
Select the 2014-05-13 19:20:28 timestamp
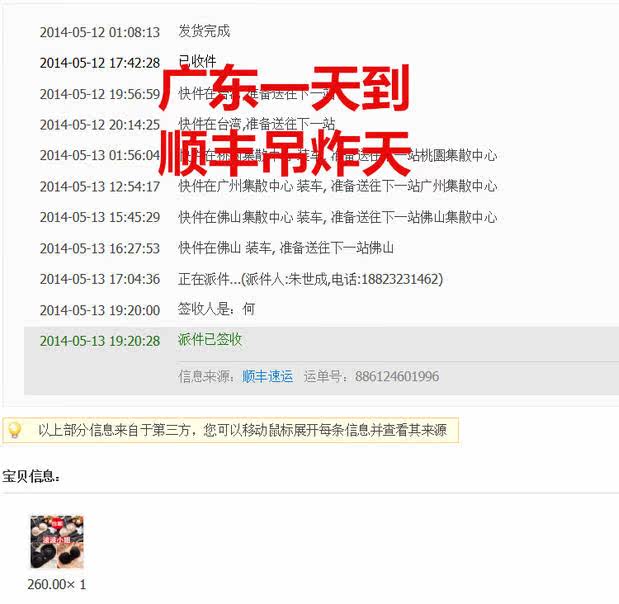pos(100,341)
